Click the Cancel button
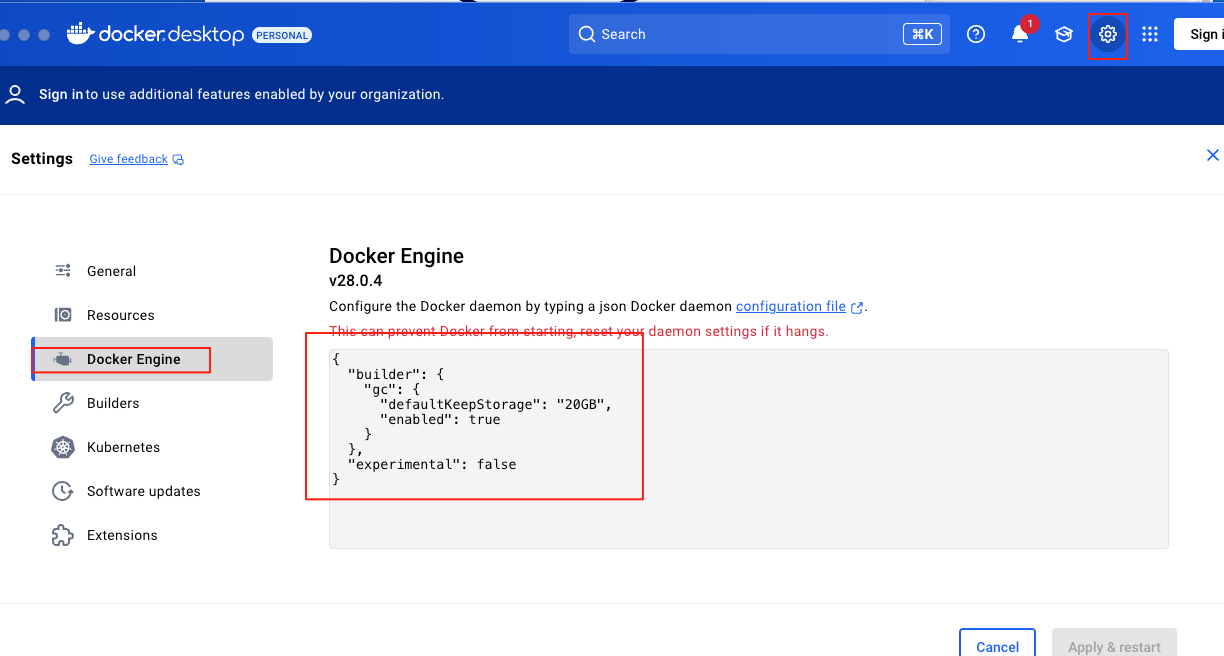Screen dimensions: 1224x656 997,646
